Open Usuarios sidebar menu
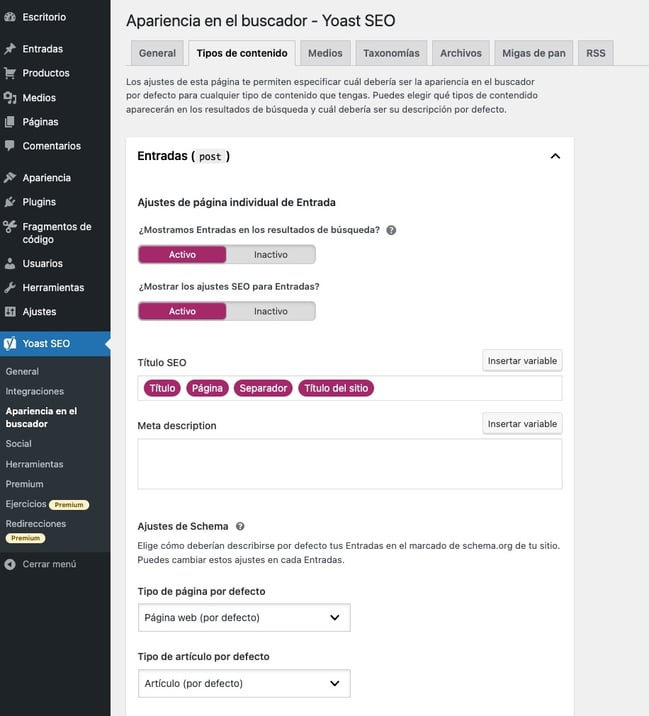 pos(43,263)
